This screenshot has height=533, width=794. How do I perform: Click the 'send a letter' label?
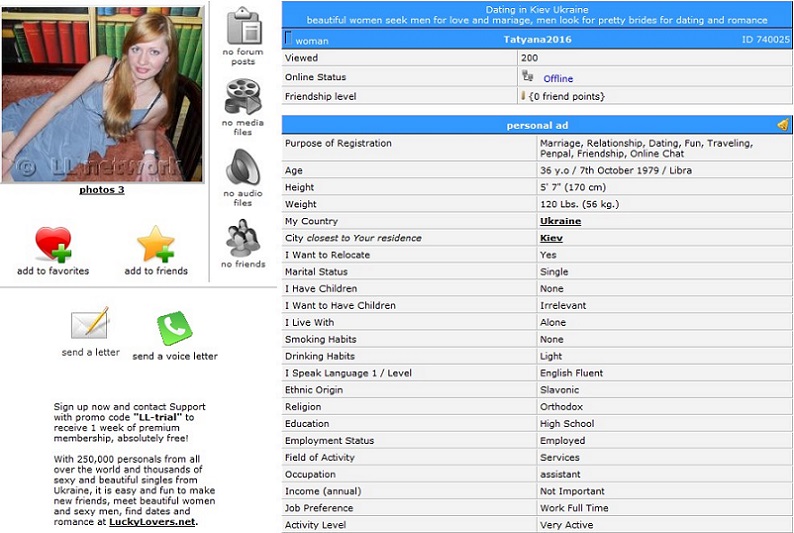click(x=91, y=352)
